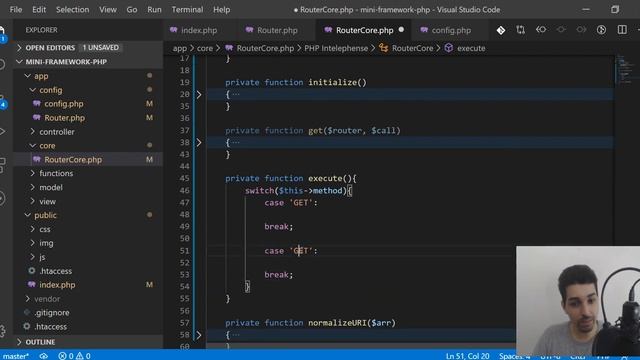Image resolution: width=640 pixels, height=360 pixels.
Task: Click the execute function name on line 45
Action: coord(325,178)
